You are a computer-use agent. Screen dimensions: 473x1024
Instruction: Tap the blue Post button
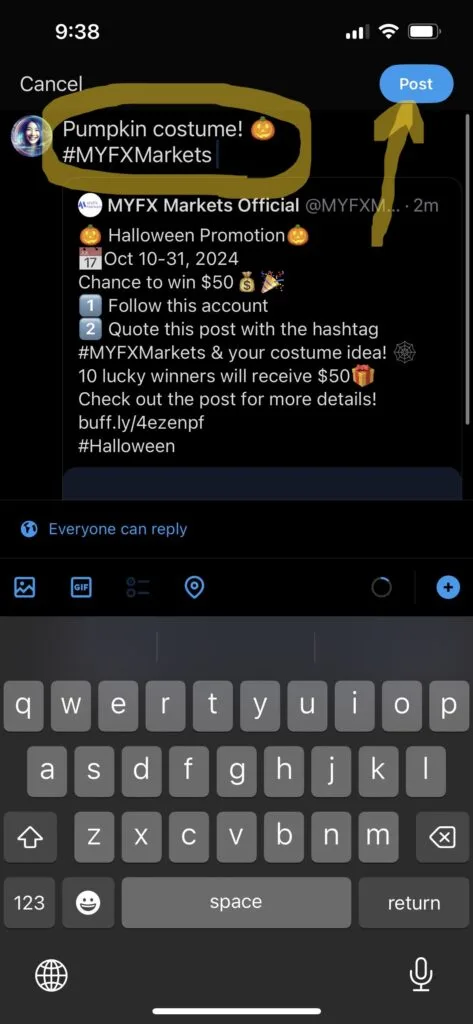(416, 84)
